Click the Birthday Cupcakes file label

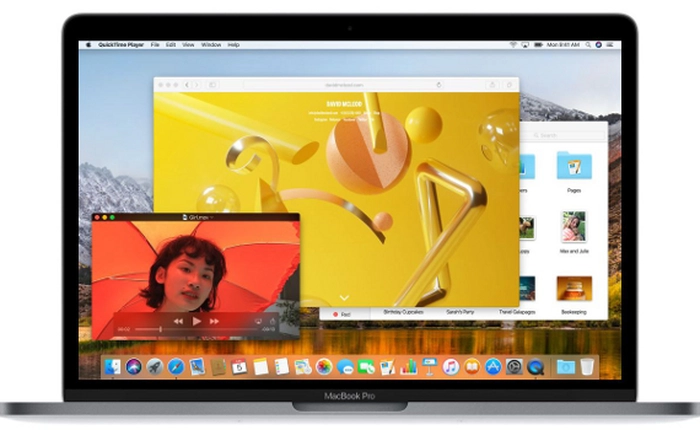click(404, 312)
